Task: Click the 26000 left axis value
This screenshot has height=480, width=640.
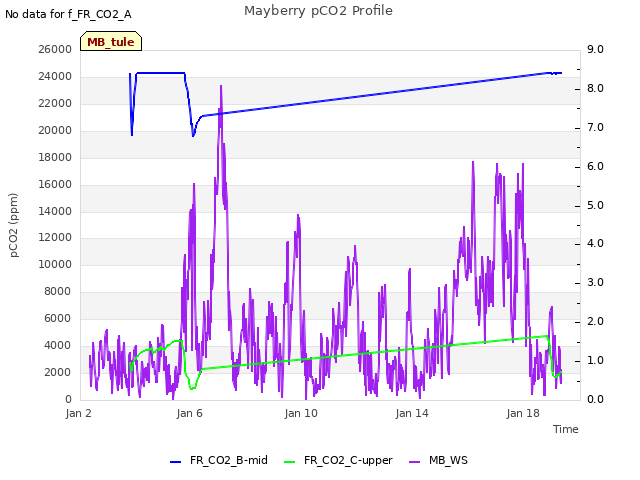Action: pyautogui.click(x=55, y=49)
